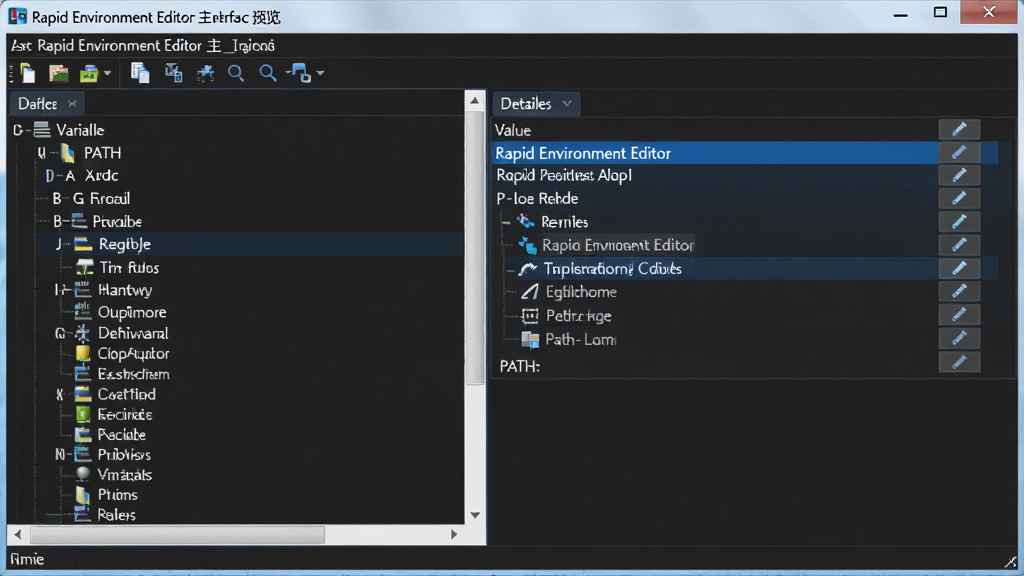Screen dimensions: 1024x576
Task: Click horizontal scrollbar right arrow
Action: tap(454, 534)
